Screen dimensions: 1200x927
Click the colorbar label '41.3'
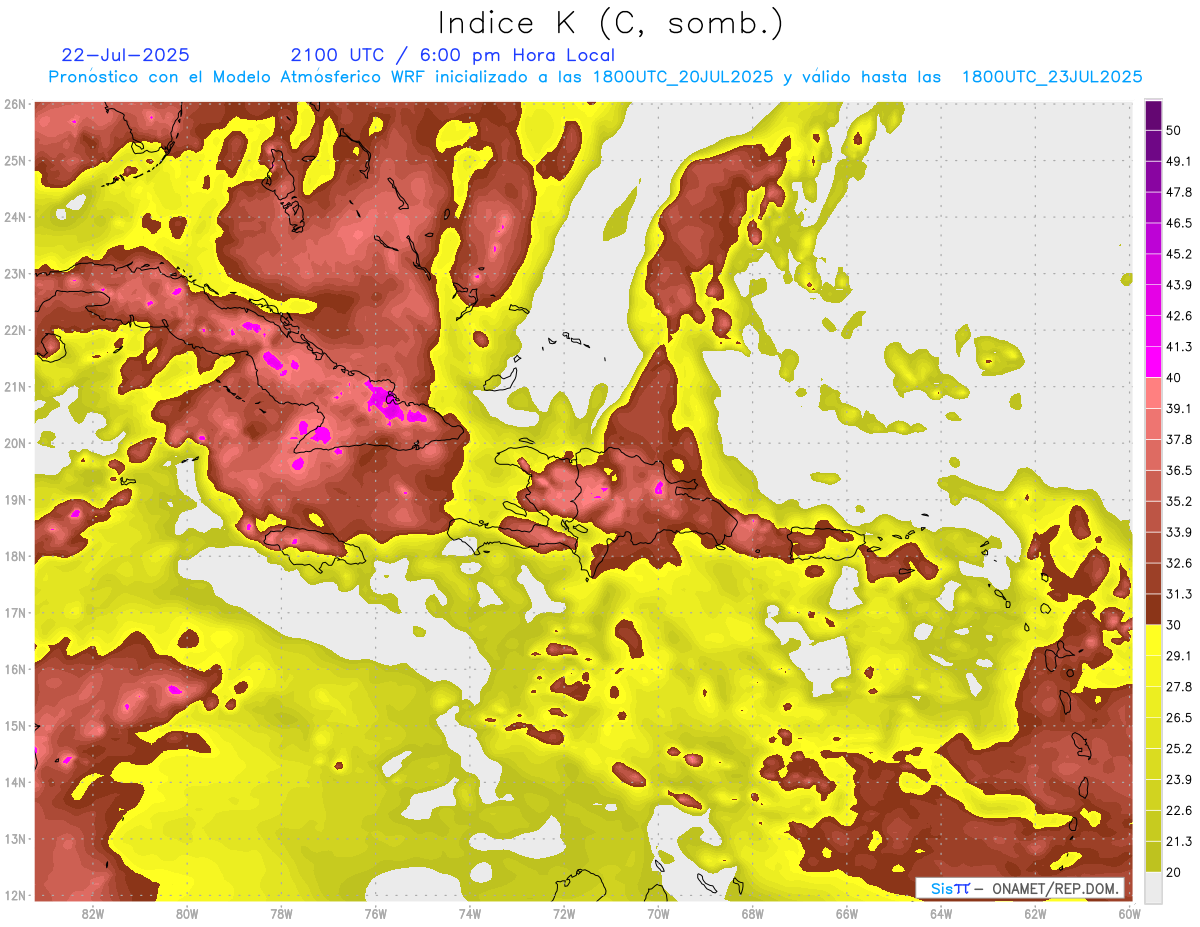point(1180,347)
